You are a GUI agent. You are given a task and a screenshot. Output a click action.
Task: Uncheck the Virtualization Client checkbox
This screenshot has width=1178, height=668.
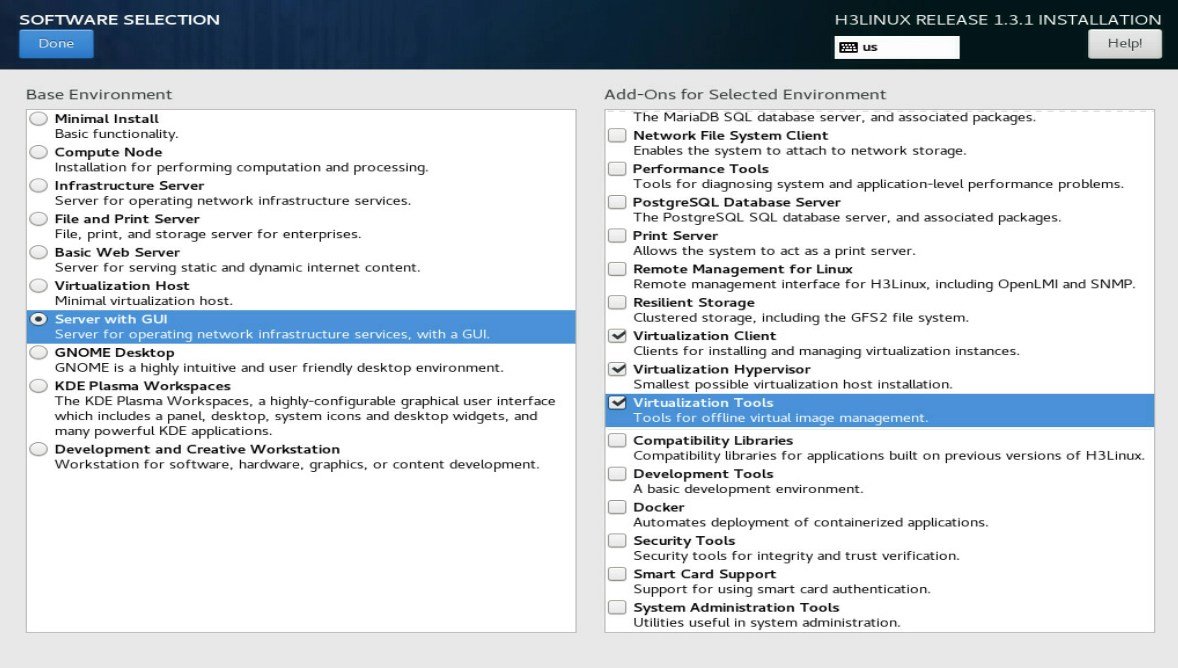tap(617, 336)
